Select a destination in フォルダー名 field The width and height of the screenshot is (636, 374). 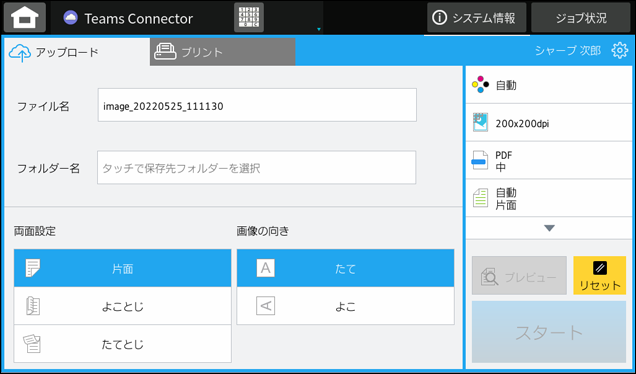click(257, 168)
